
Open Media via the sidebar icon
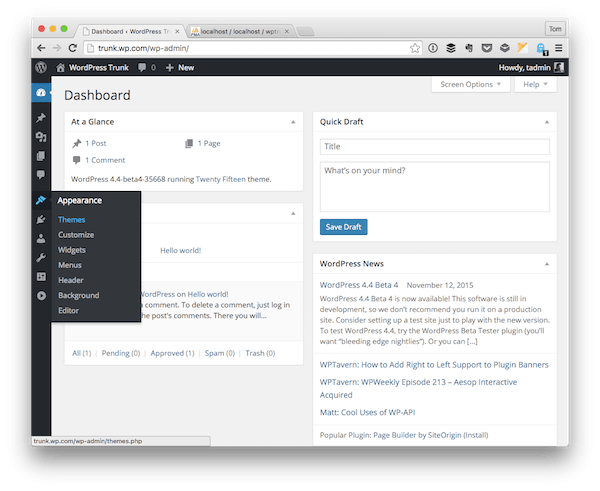tap(41, 137)
